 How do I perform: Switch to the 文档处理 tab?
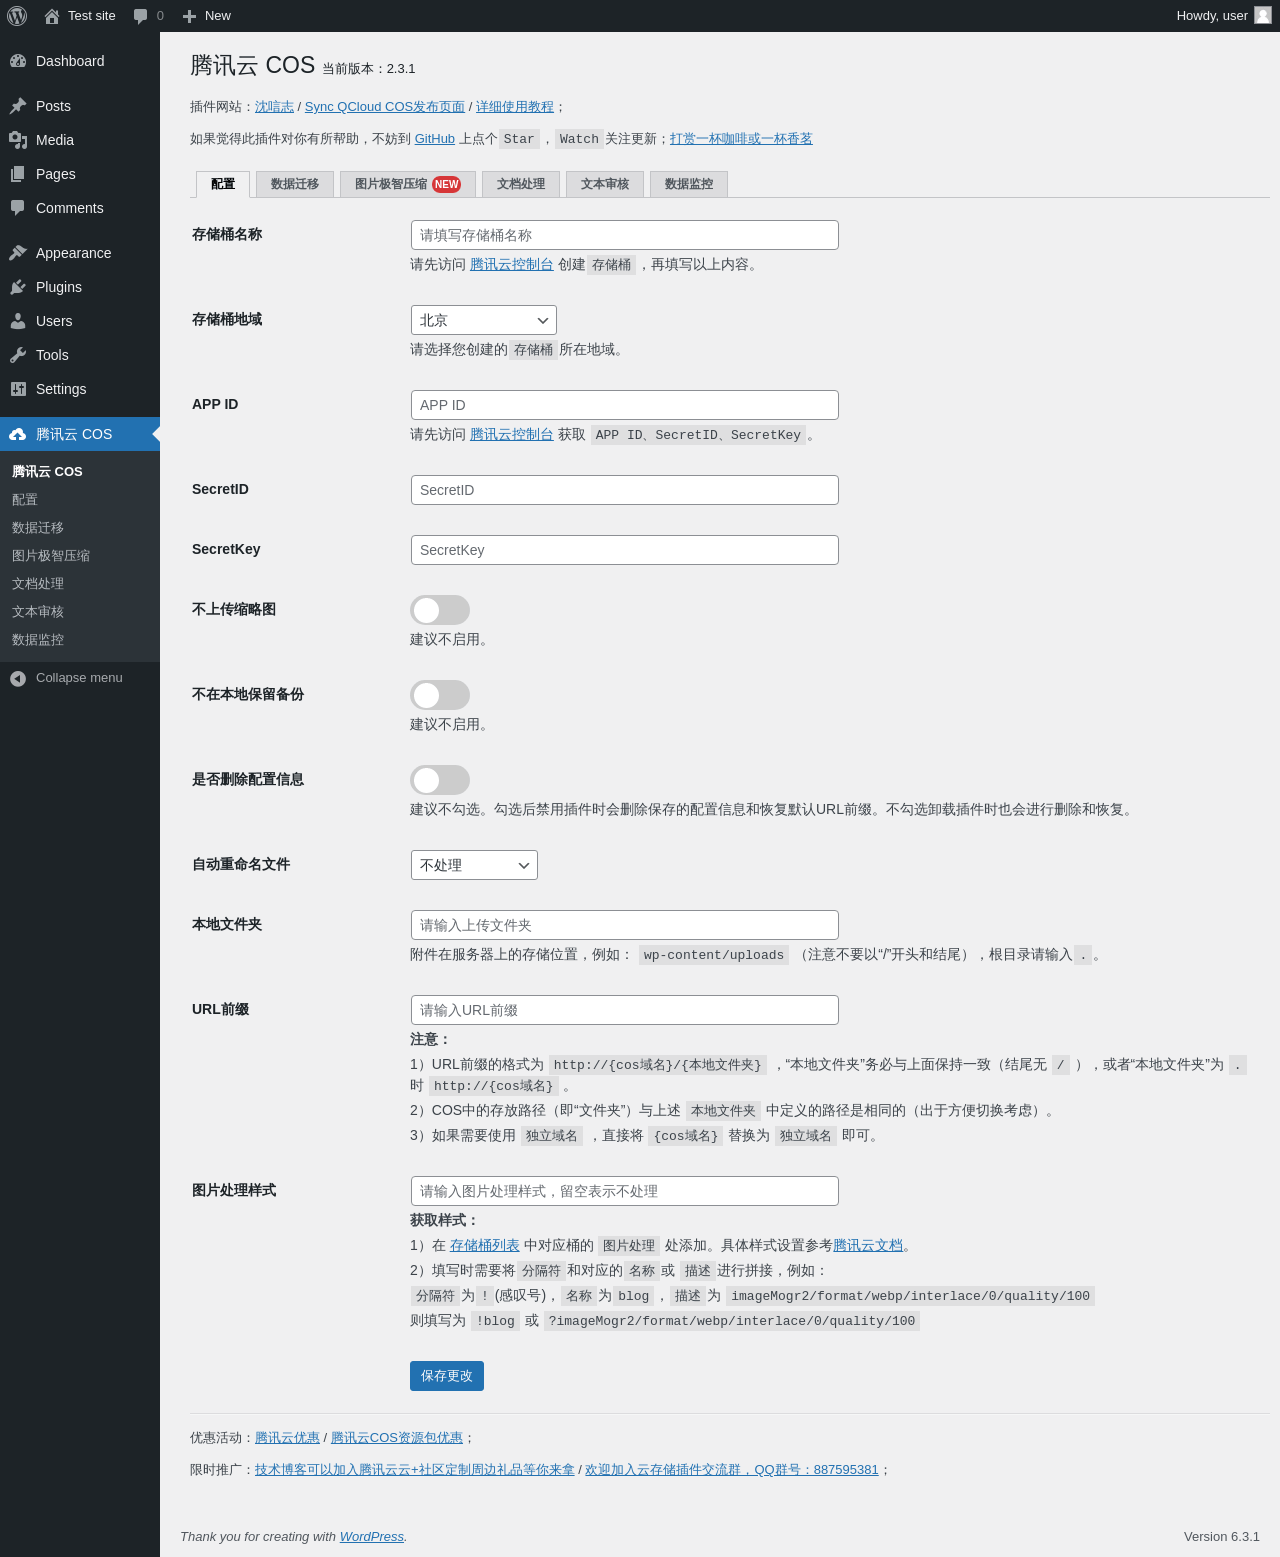coord(521,184)
